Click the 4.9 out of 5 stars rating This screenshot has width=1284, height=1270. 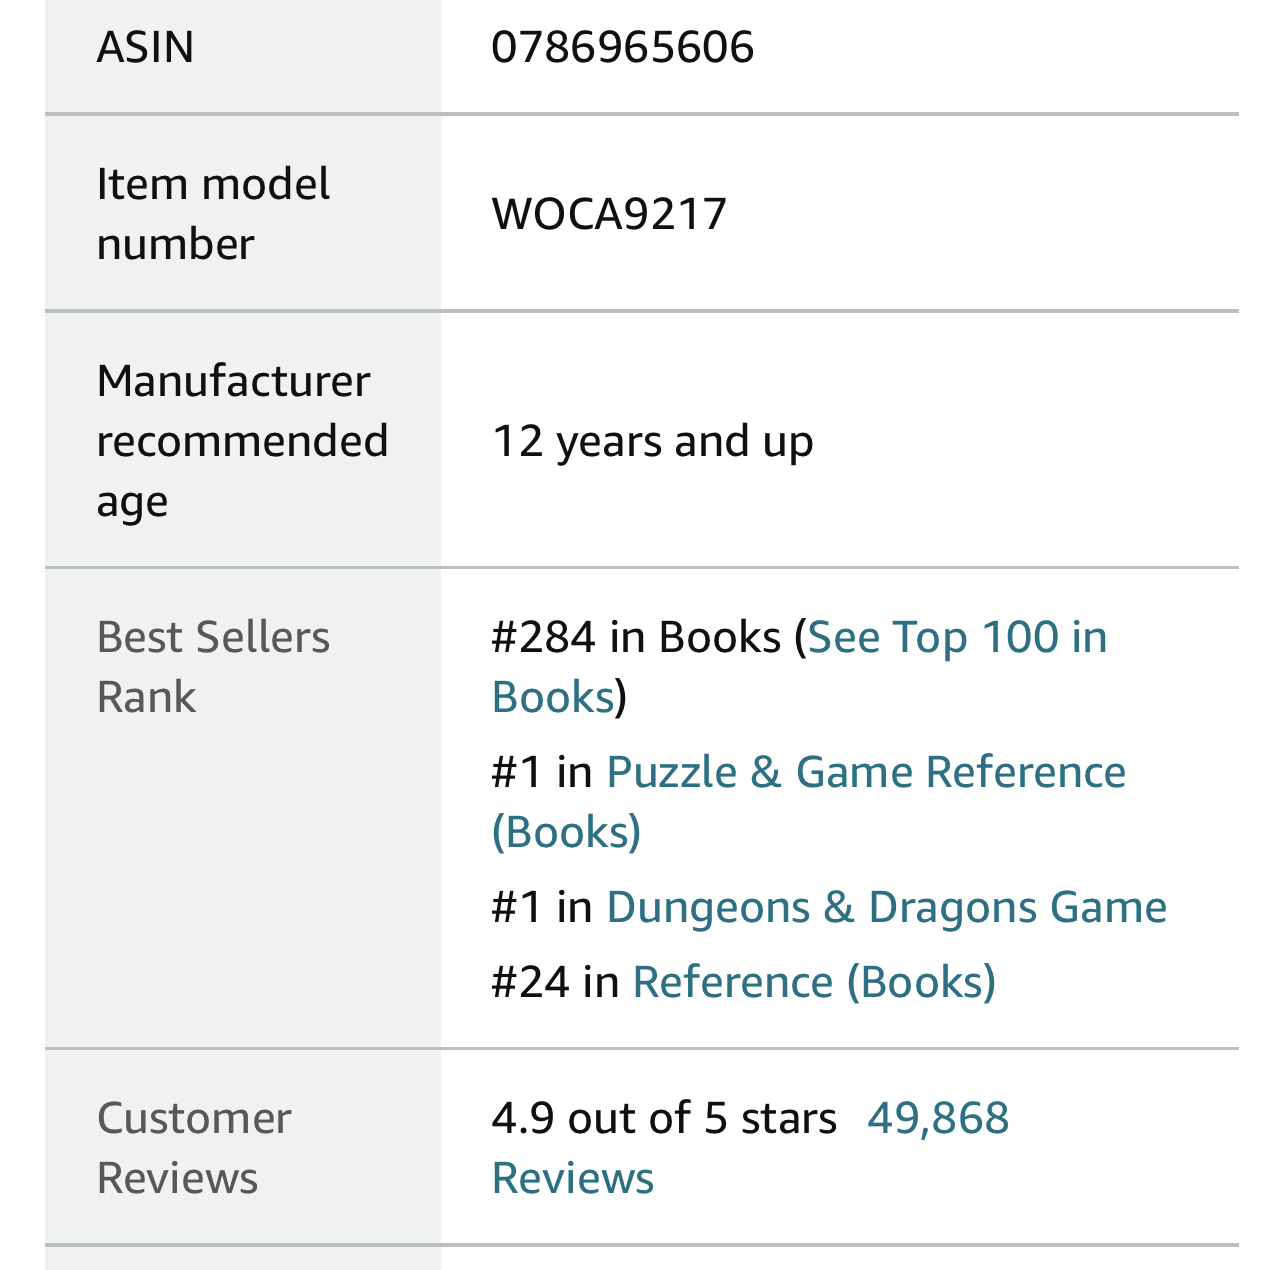(x=664, y=1118)
